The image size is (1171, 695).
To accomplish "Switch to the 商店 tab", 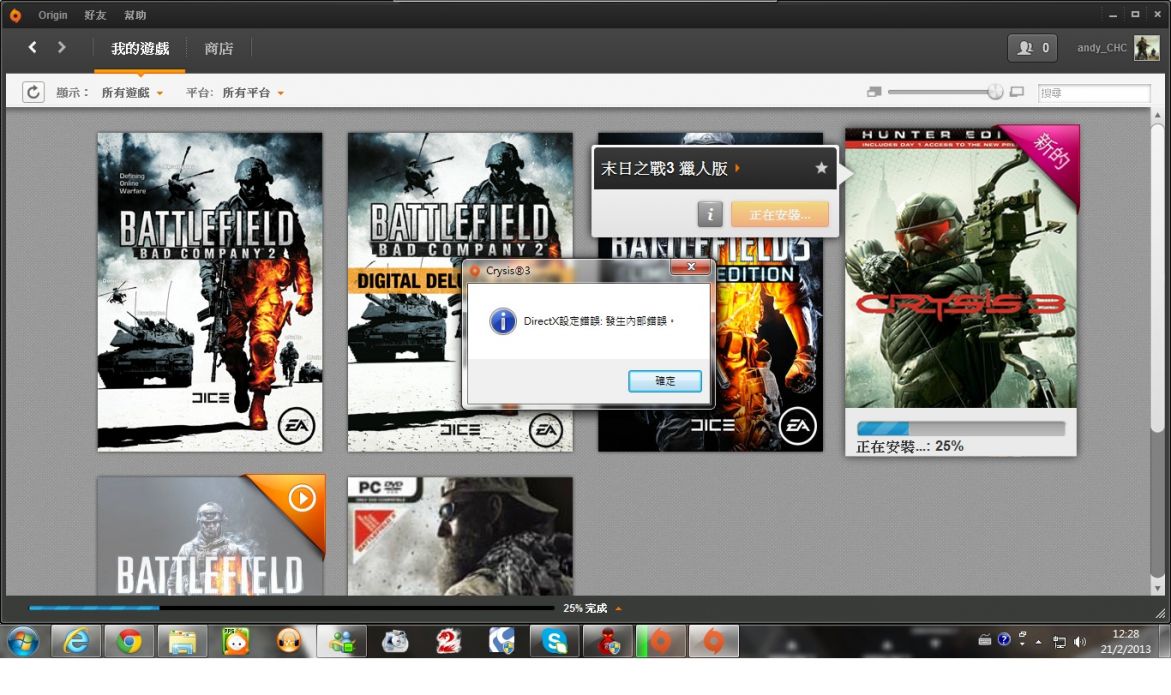I will 218,48.
